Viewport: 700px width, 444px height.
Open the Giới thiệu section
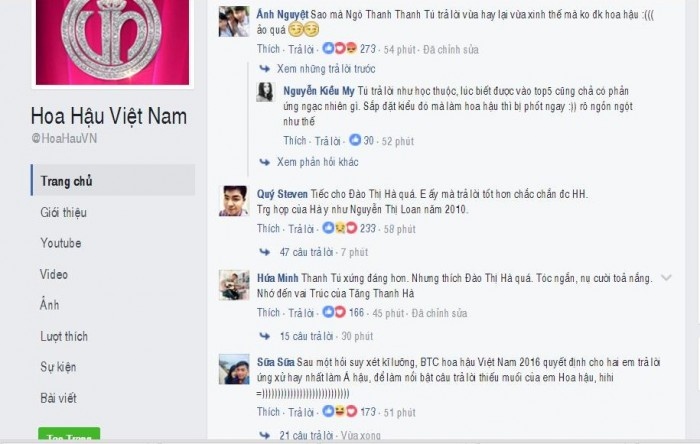pos(63,212)
